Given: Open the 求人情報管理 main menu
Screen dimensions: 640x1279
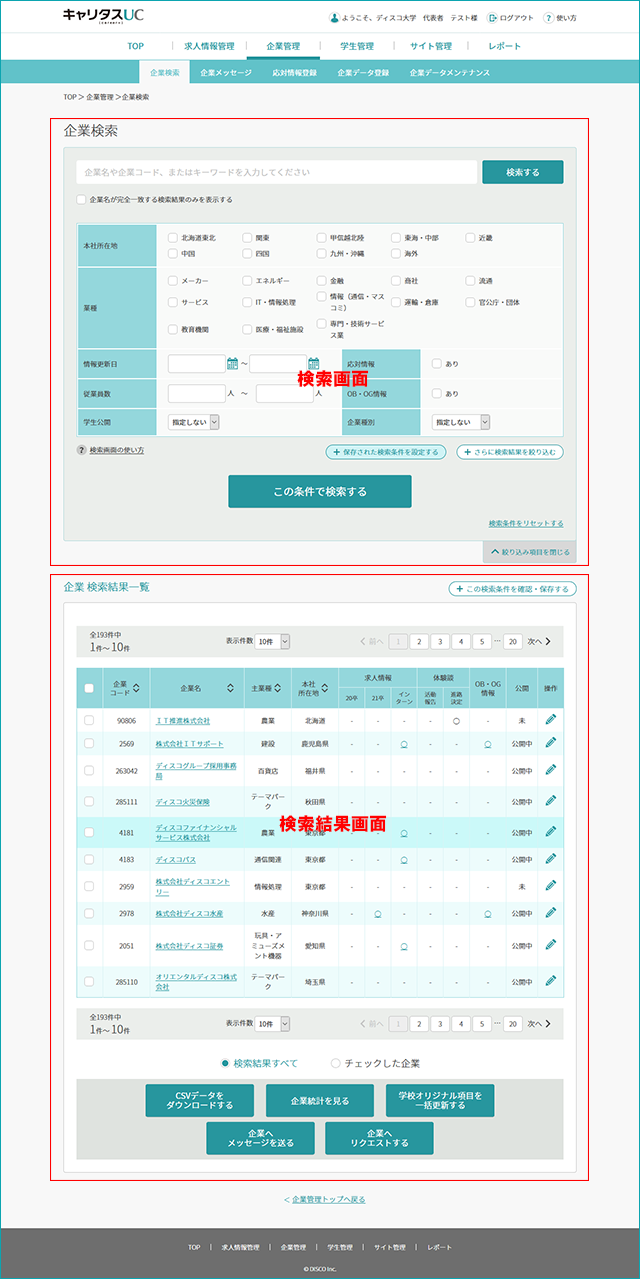Looking at the screenshot, I should (x=209, y=46).
